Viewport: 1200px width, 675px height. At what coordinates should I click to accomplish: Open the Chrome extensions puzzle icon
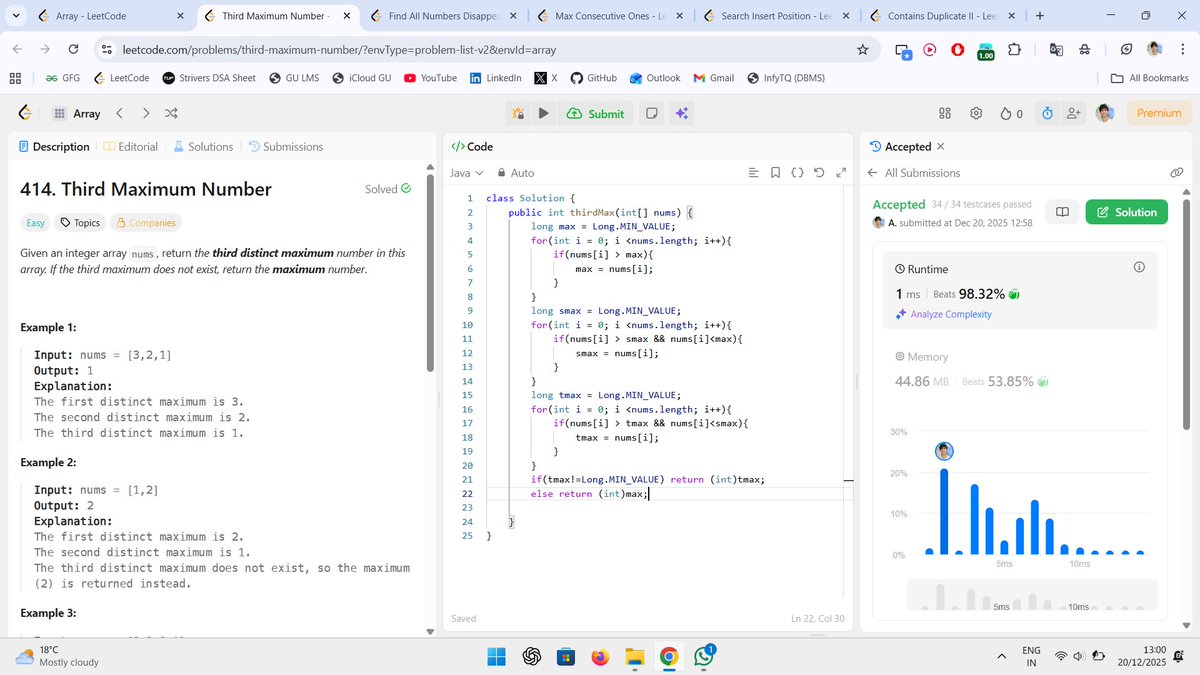point(1015,49)
